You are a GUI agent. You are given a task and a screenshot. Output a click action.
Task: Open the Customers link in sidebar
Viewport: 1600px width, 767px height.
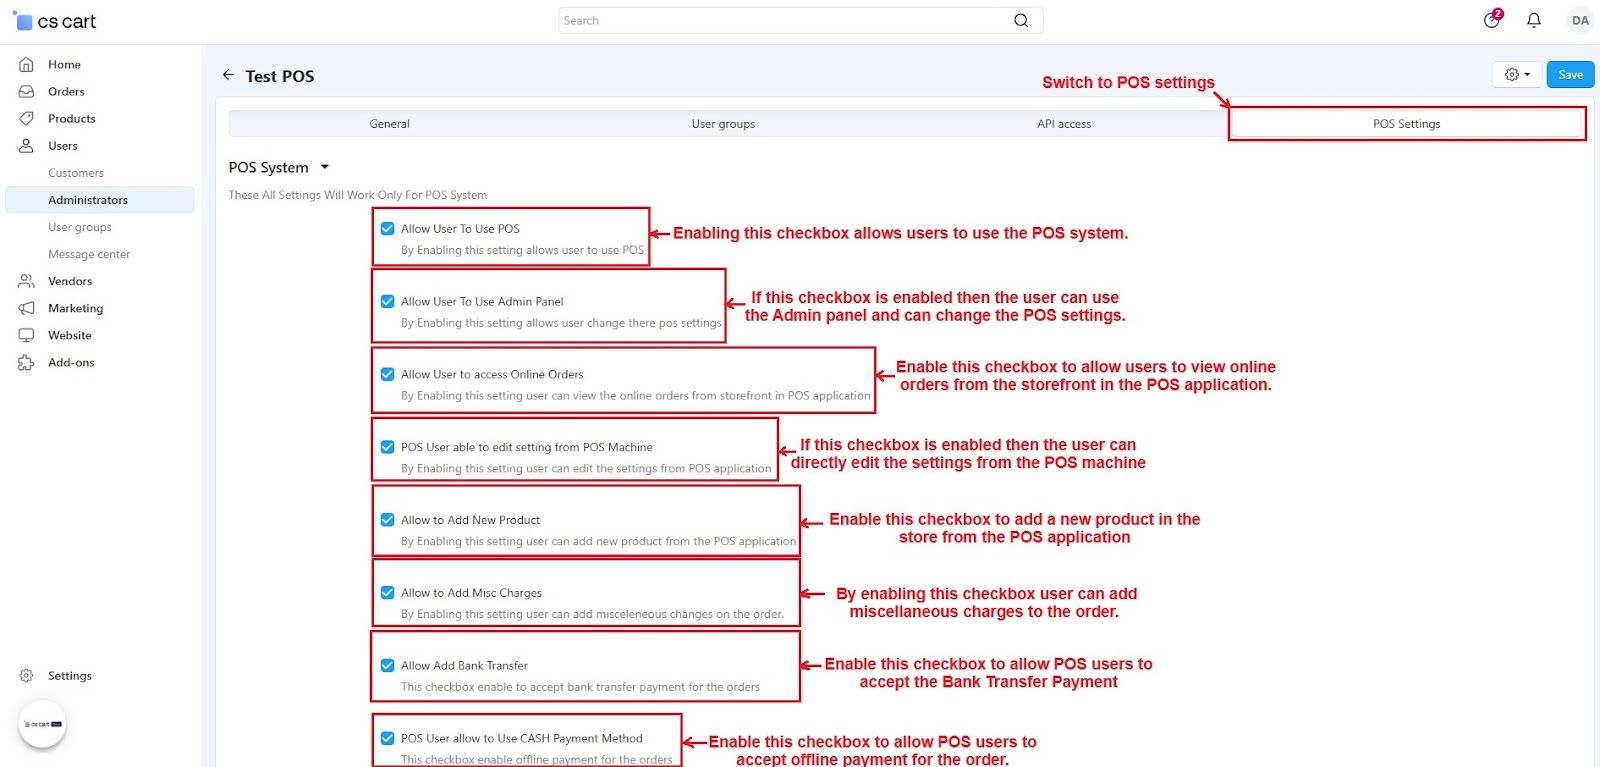[x=76, y=173]
